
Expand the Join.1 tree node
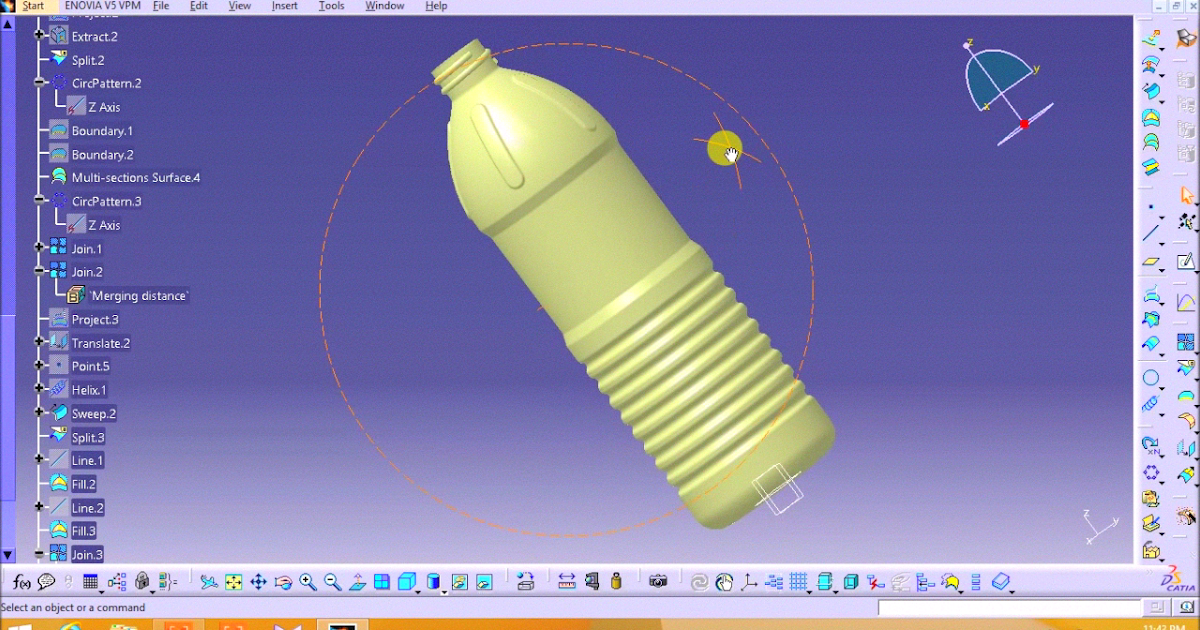38,247
